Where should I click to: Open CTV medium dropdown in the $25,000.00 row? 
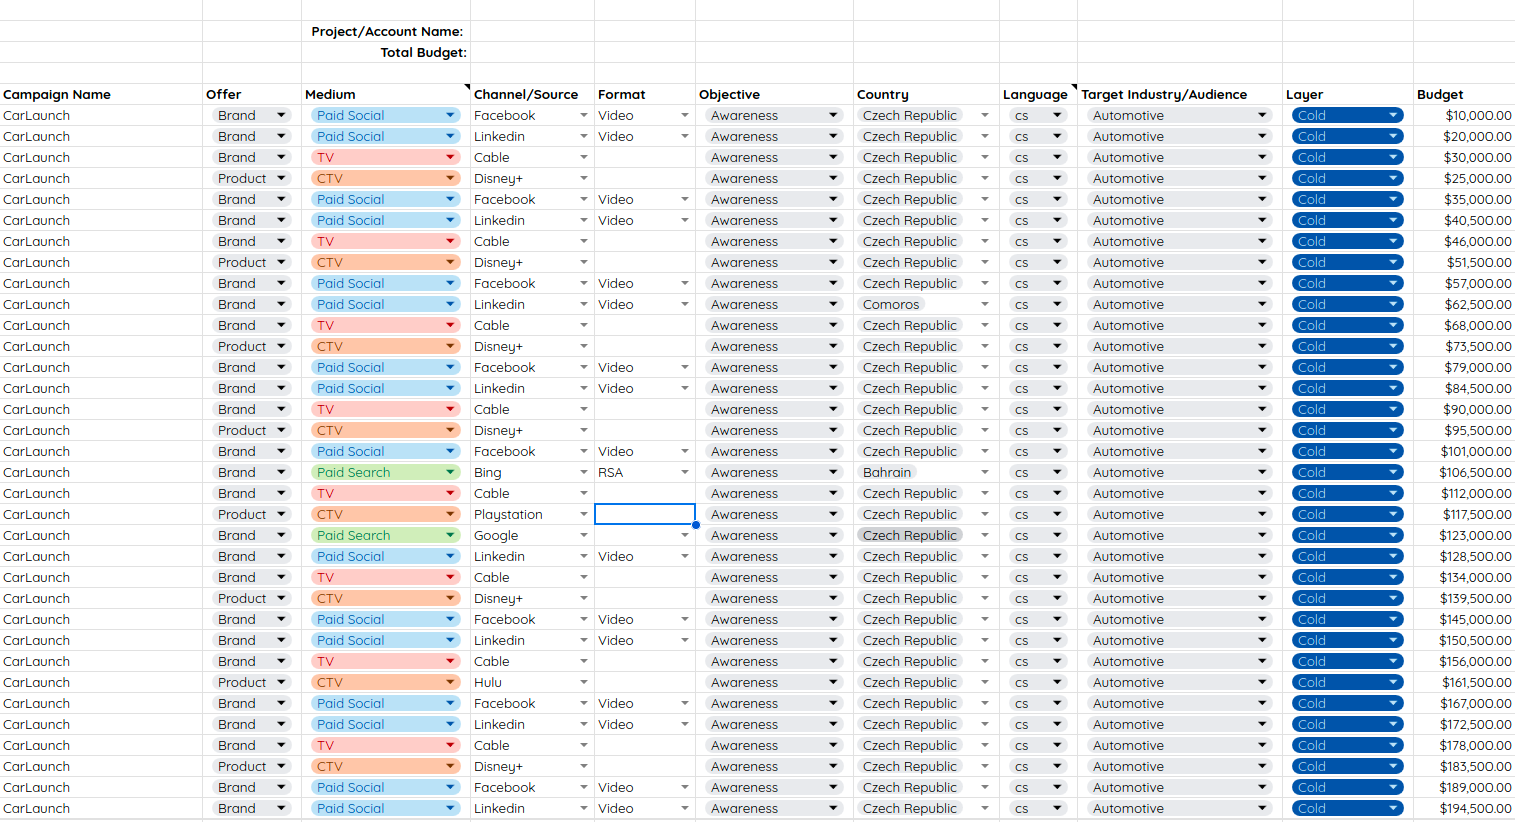[385, 178]
